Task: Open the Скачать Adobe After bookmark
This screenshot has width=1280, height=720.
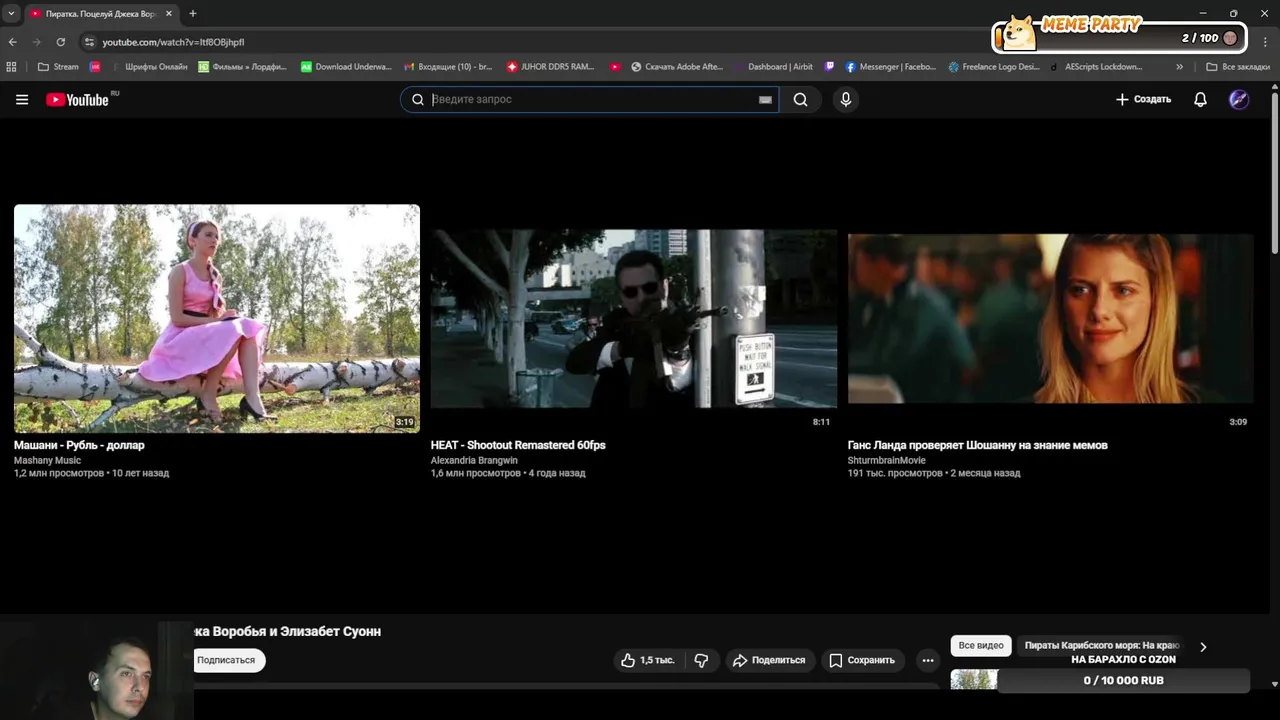Action: click(677, 67)
